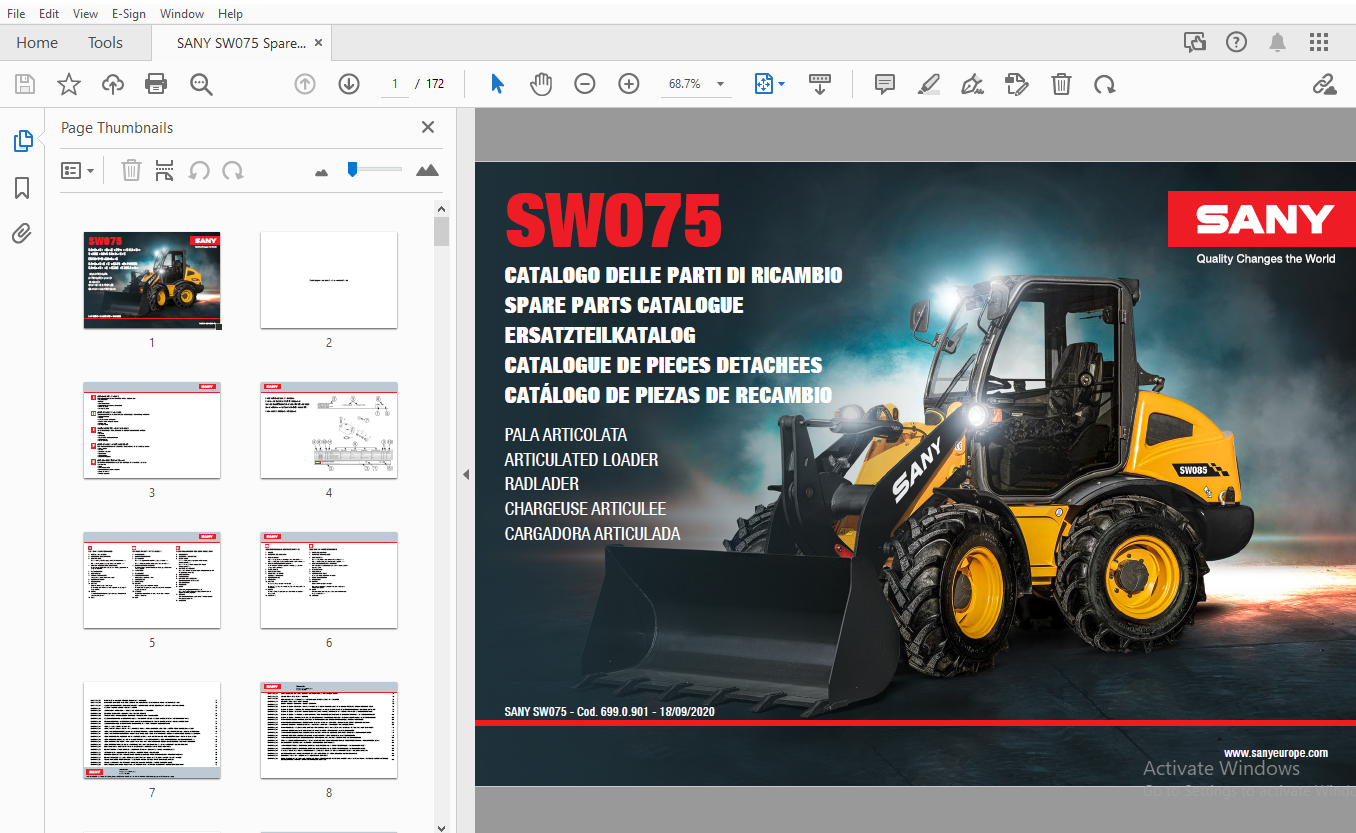The width and height of the screenshot is (1356, 833).
Task: Open the Sign document tool
Action: (x=973, y=84)
